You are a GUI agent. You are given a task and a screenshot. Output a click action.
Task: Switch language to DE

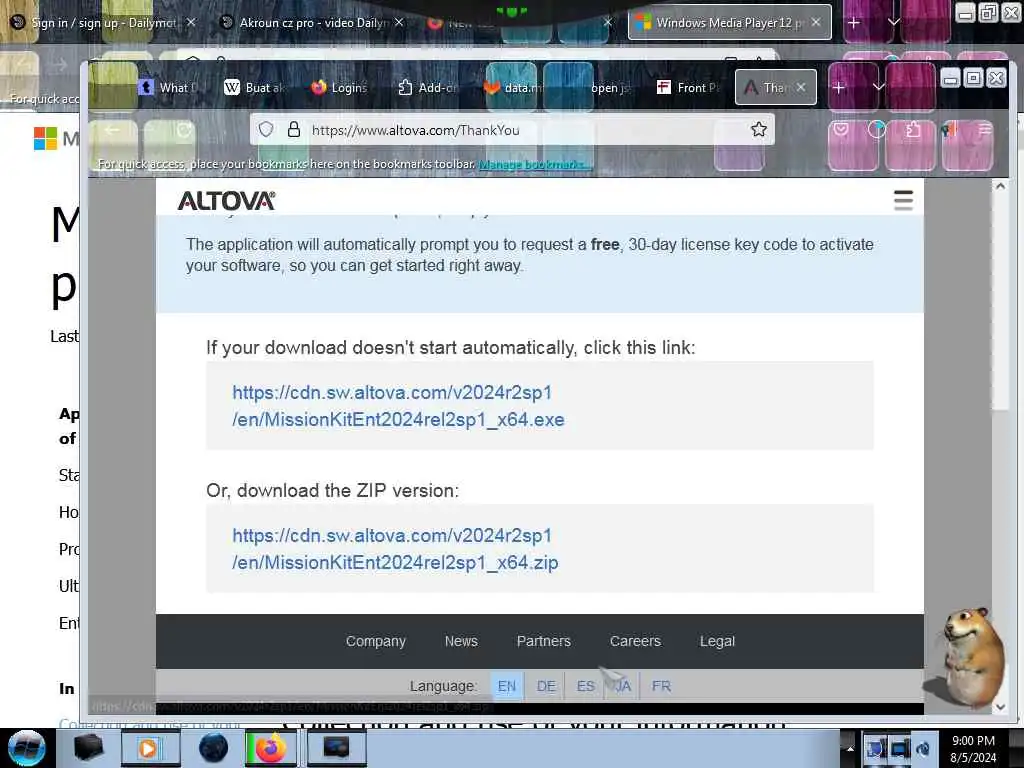[x=546, y=686]
